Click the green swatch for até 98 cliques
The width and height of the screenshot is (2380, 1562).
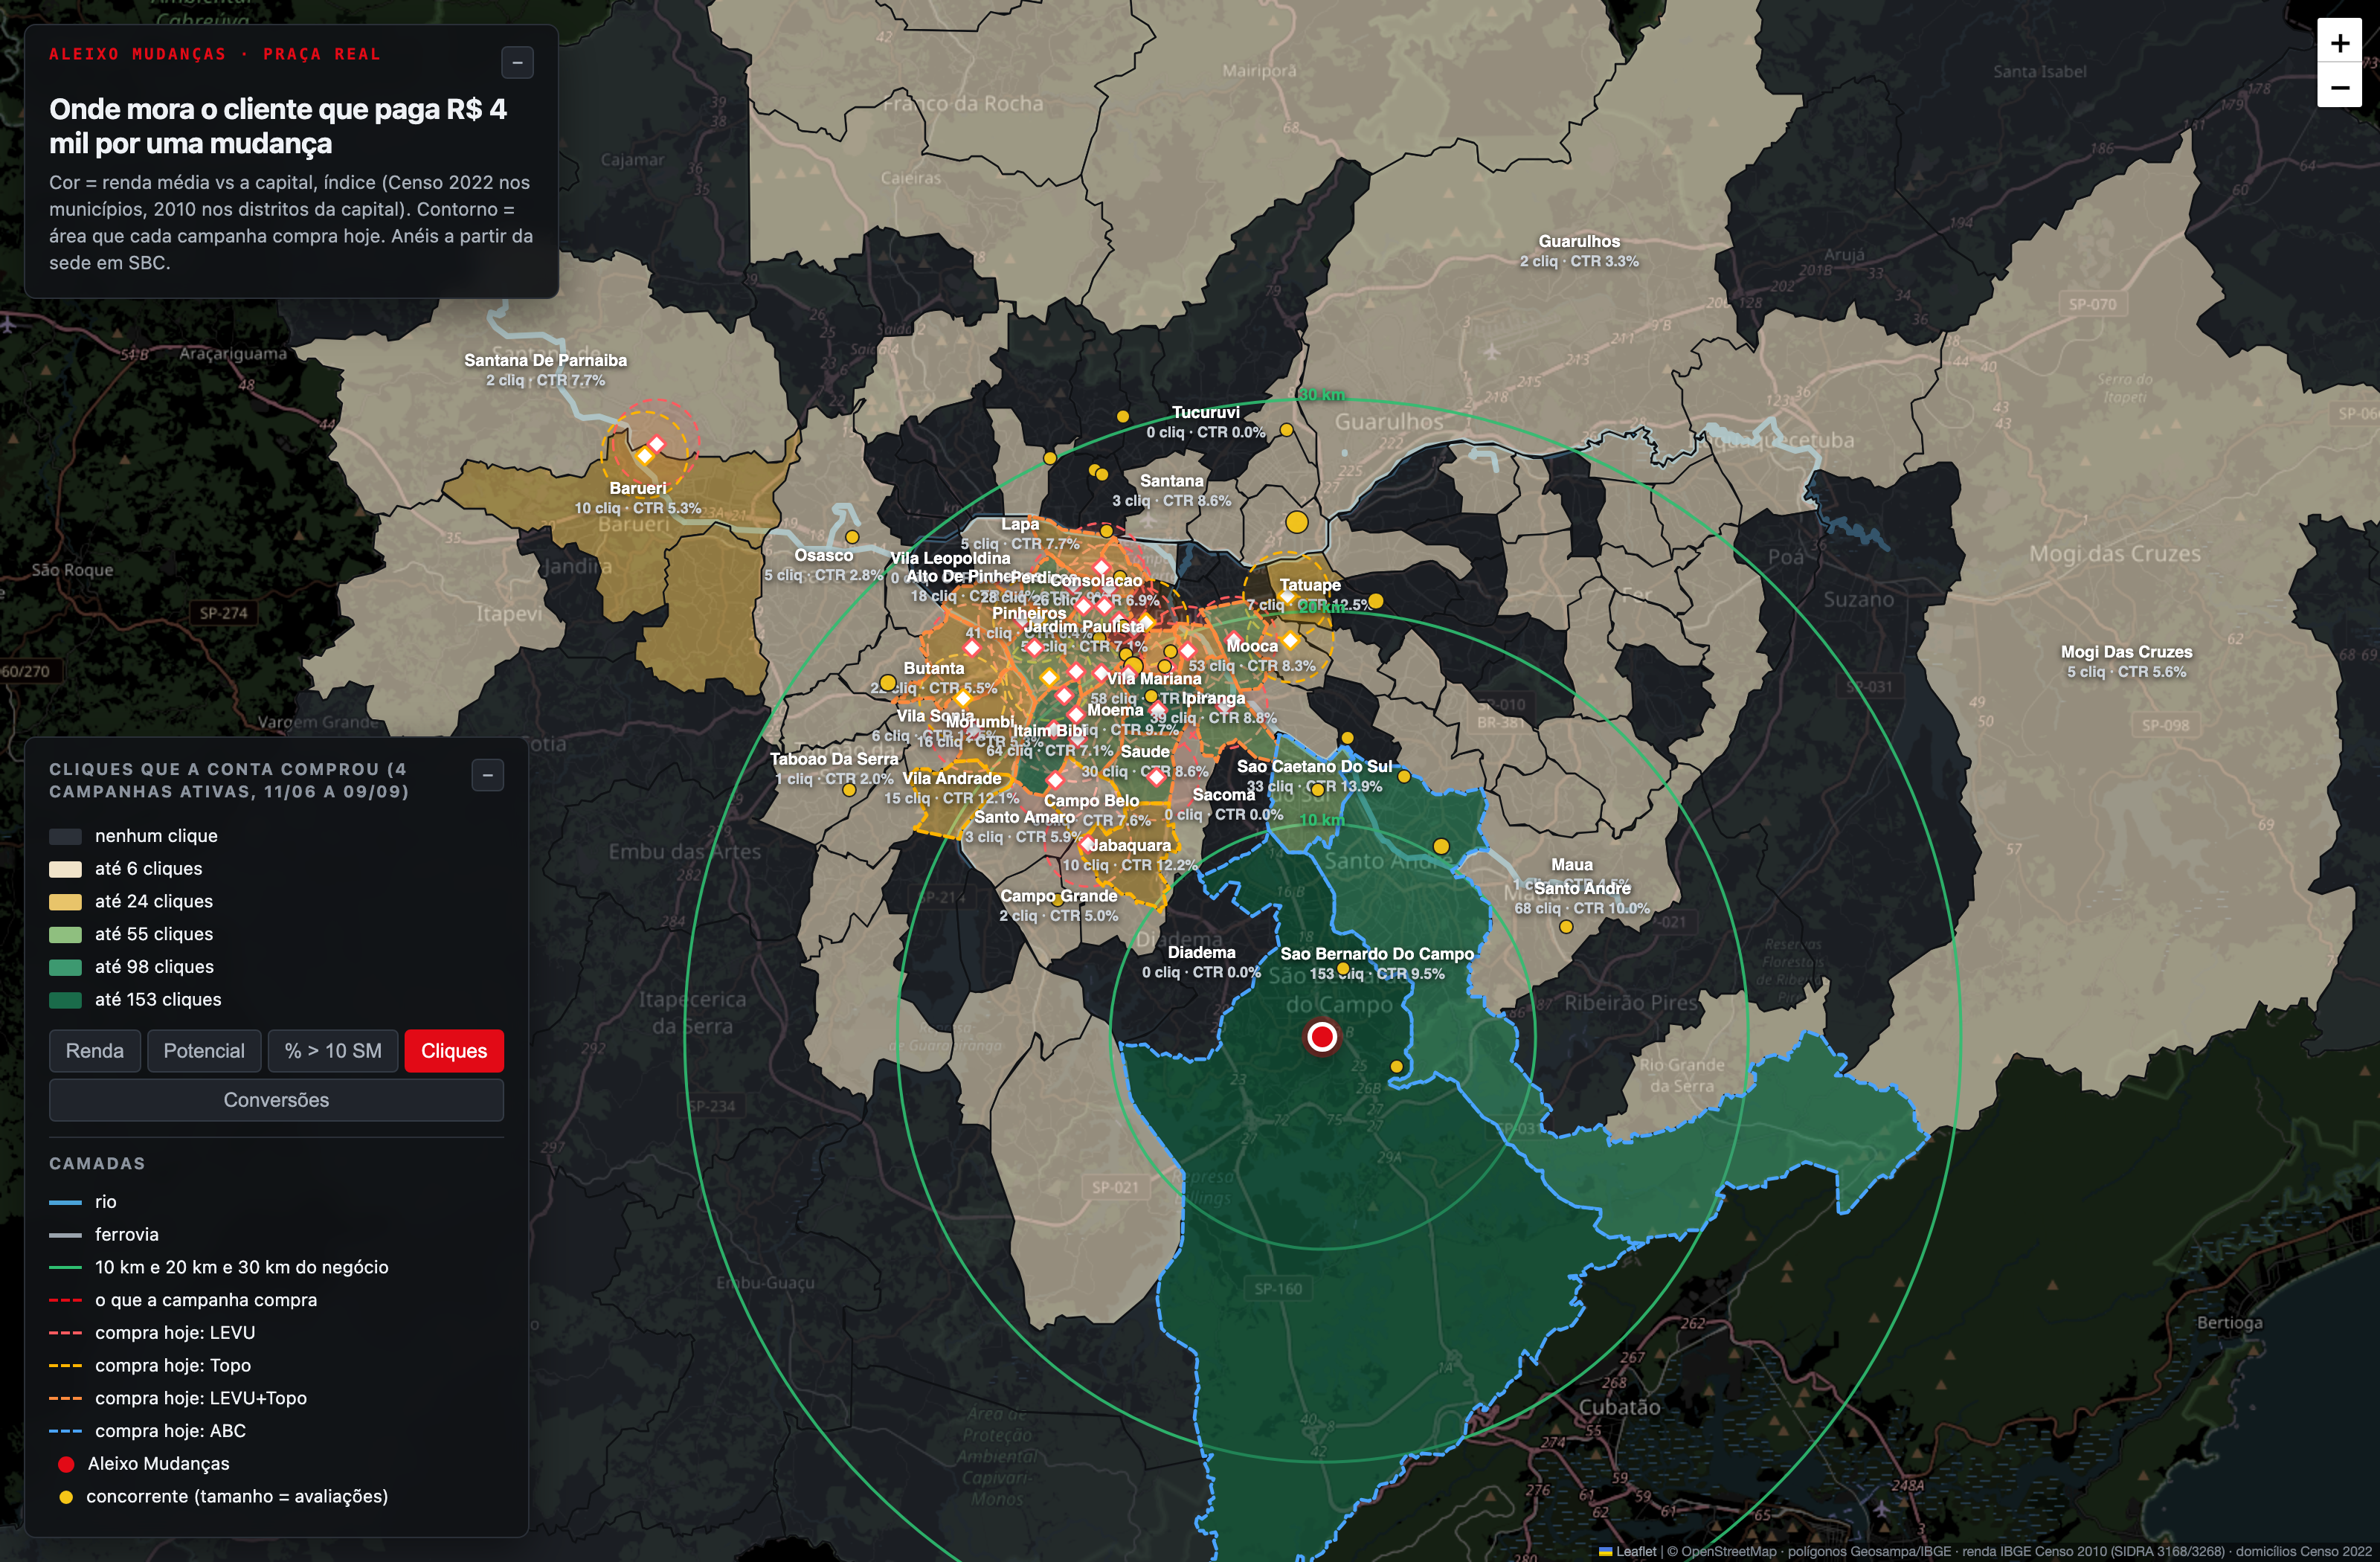tap(65, 967)
